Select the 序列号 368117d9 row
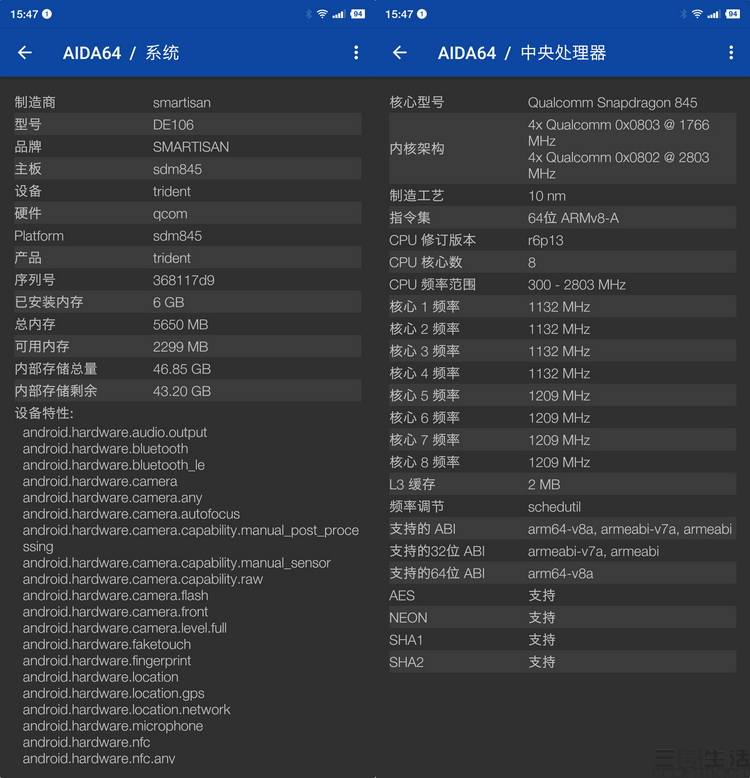750x778 pixels. 187,280
